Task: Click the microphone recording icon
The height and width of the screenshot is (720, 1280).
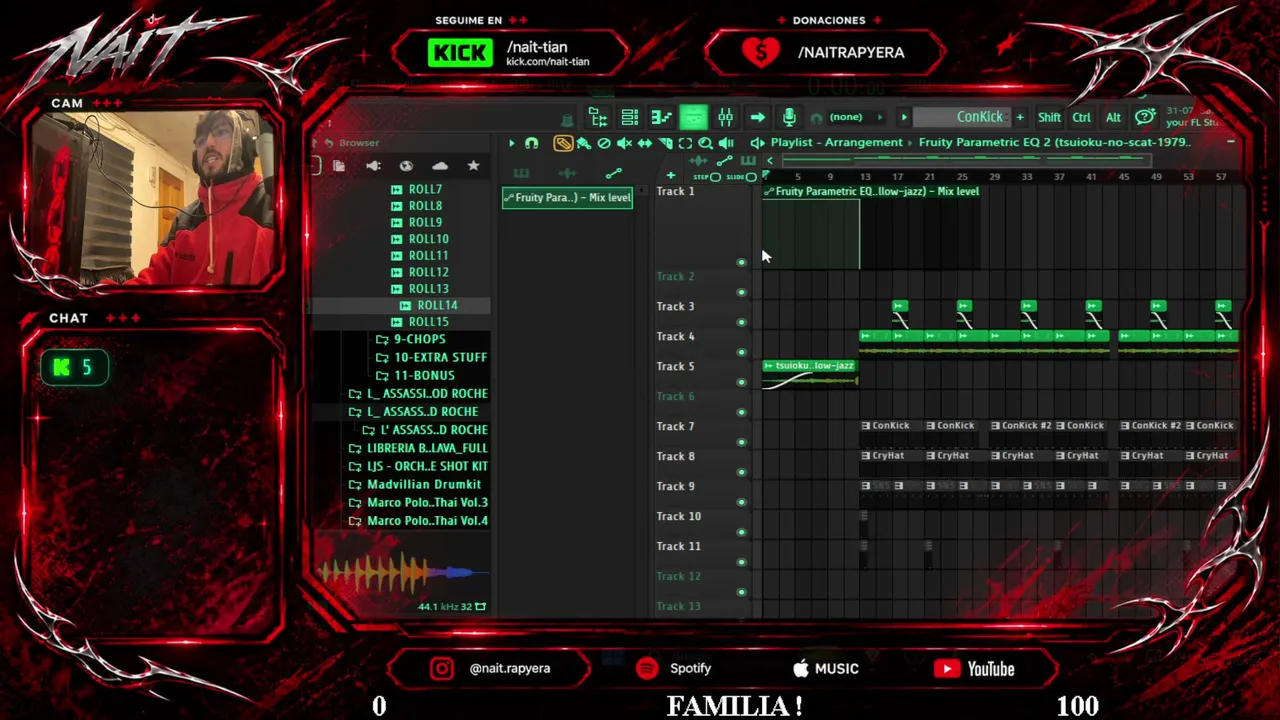Action: (x=789, y=117)
